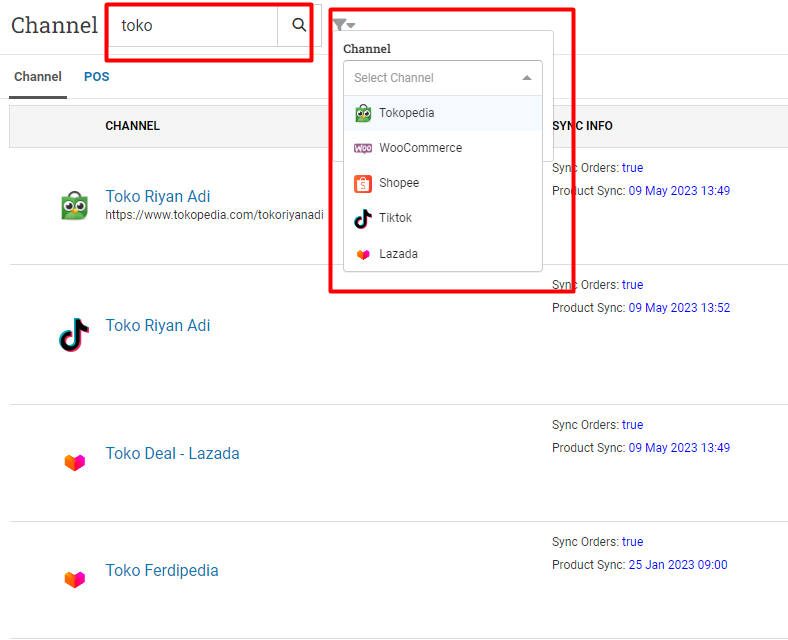Click the Tiktok icon in the dropdown list
Screen dimensions: 788x640
click(363, 219)
